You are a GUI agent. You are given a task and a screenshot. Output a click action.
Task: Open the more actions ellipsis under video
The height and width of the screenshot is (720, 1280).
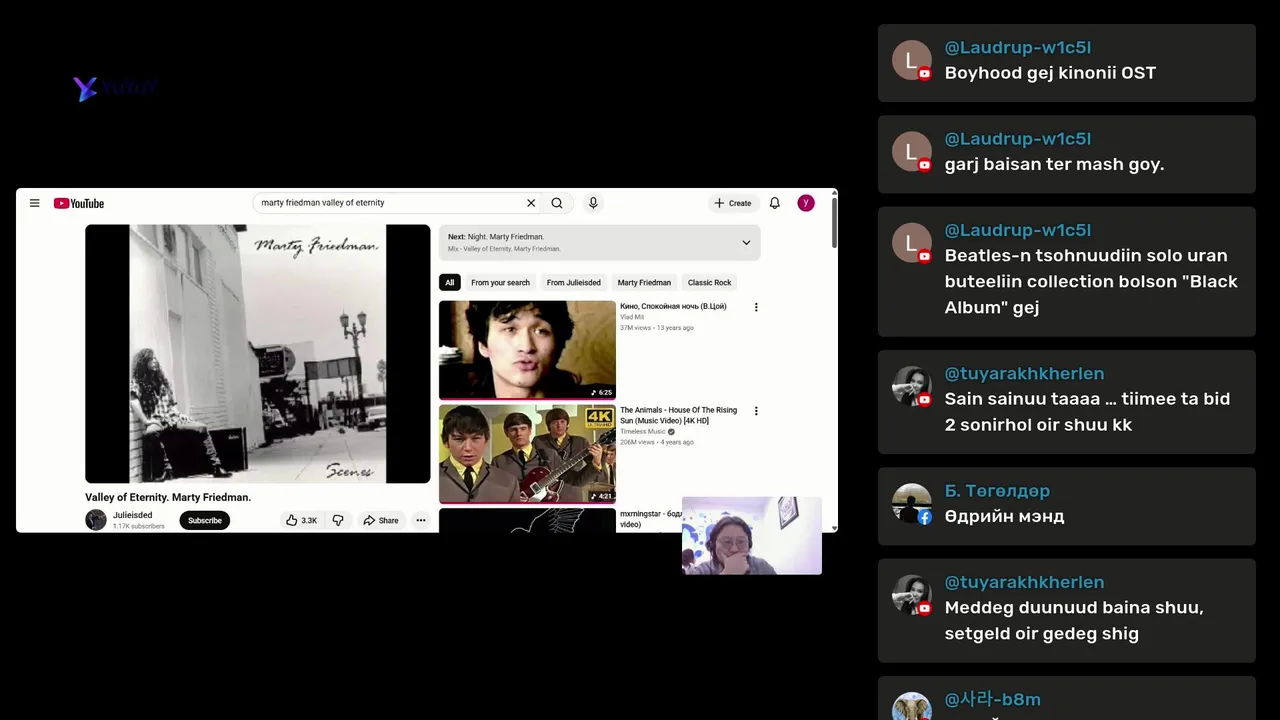421,520
